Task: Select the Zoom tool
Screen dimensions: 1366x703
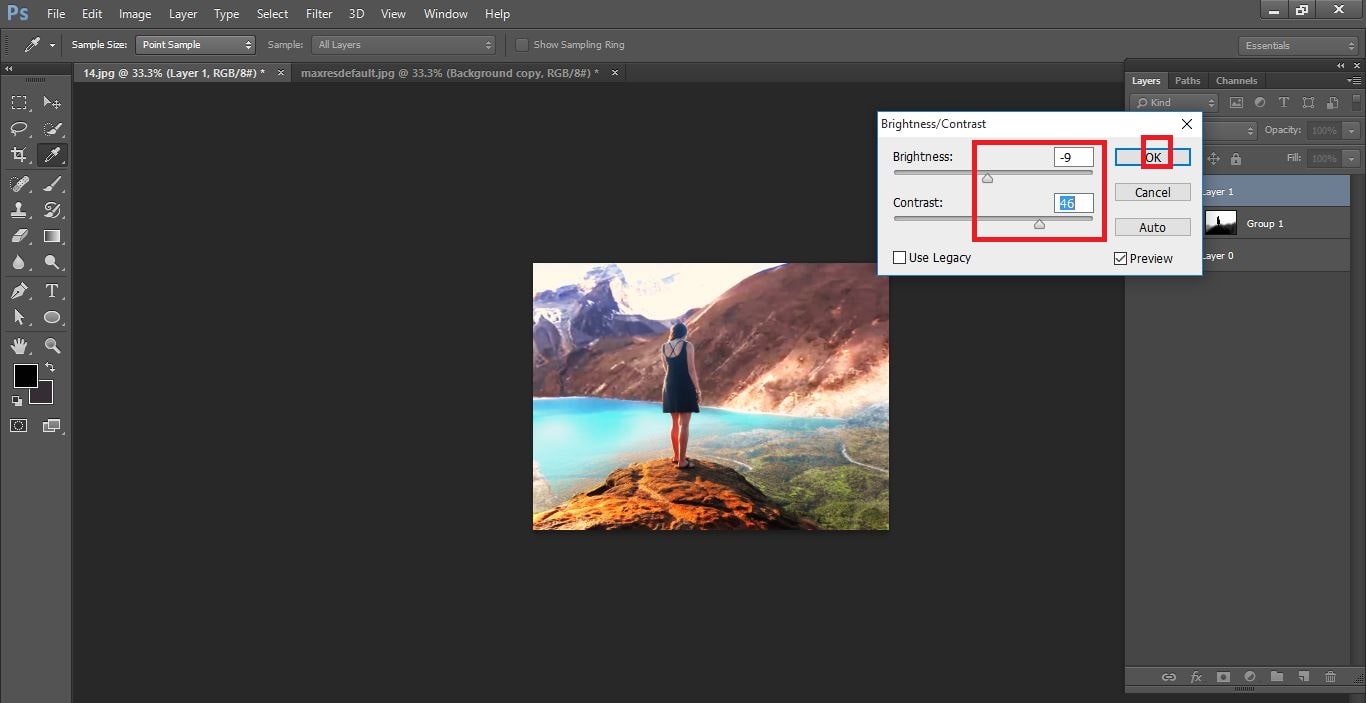Action: [52, 345]
